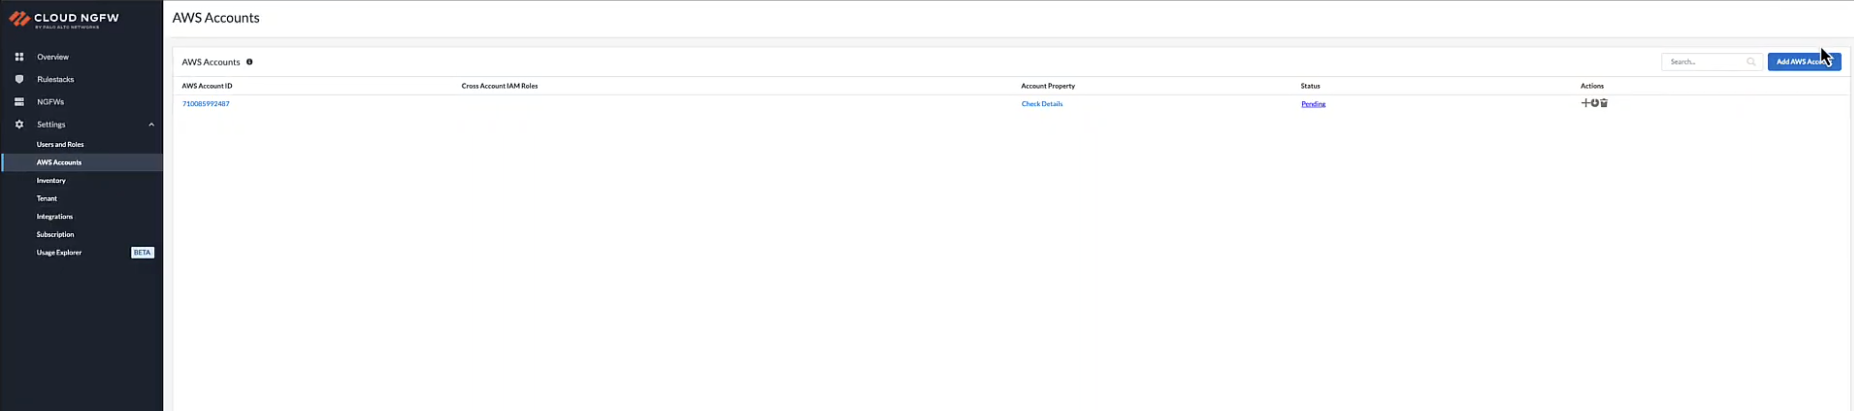The image size is (1854, 411).
Task: Collapse the Settings section chevron
Action: (151, 125)
